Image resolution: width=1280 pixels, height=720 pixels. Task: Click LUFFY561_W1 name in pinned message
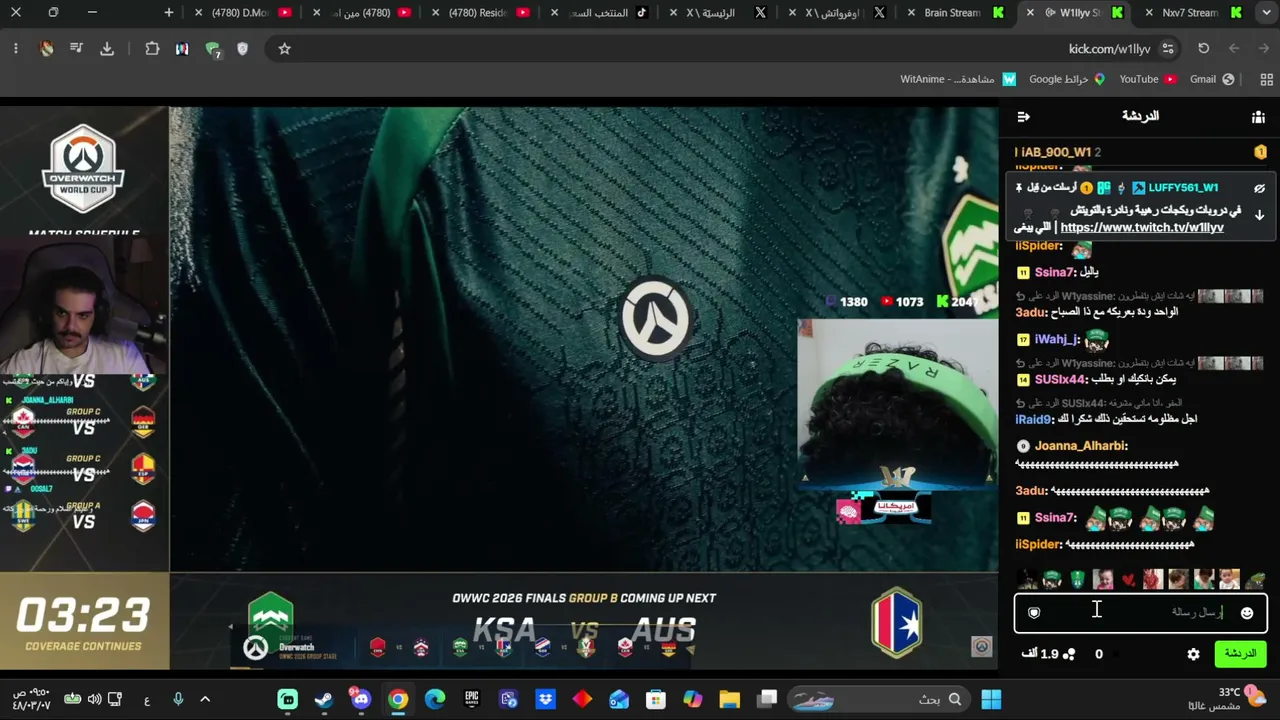pyautogui.click(x=1183, y=188)
